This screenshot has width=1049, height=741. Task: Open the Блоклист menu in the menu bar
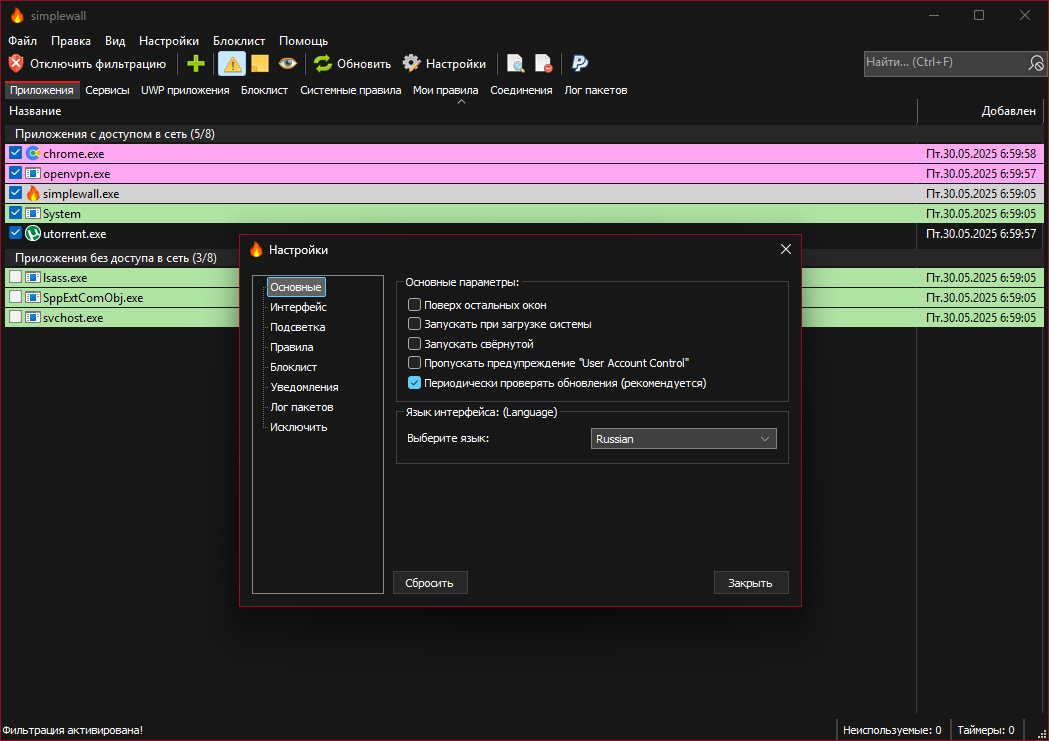coord(239,41)
